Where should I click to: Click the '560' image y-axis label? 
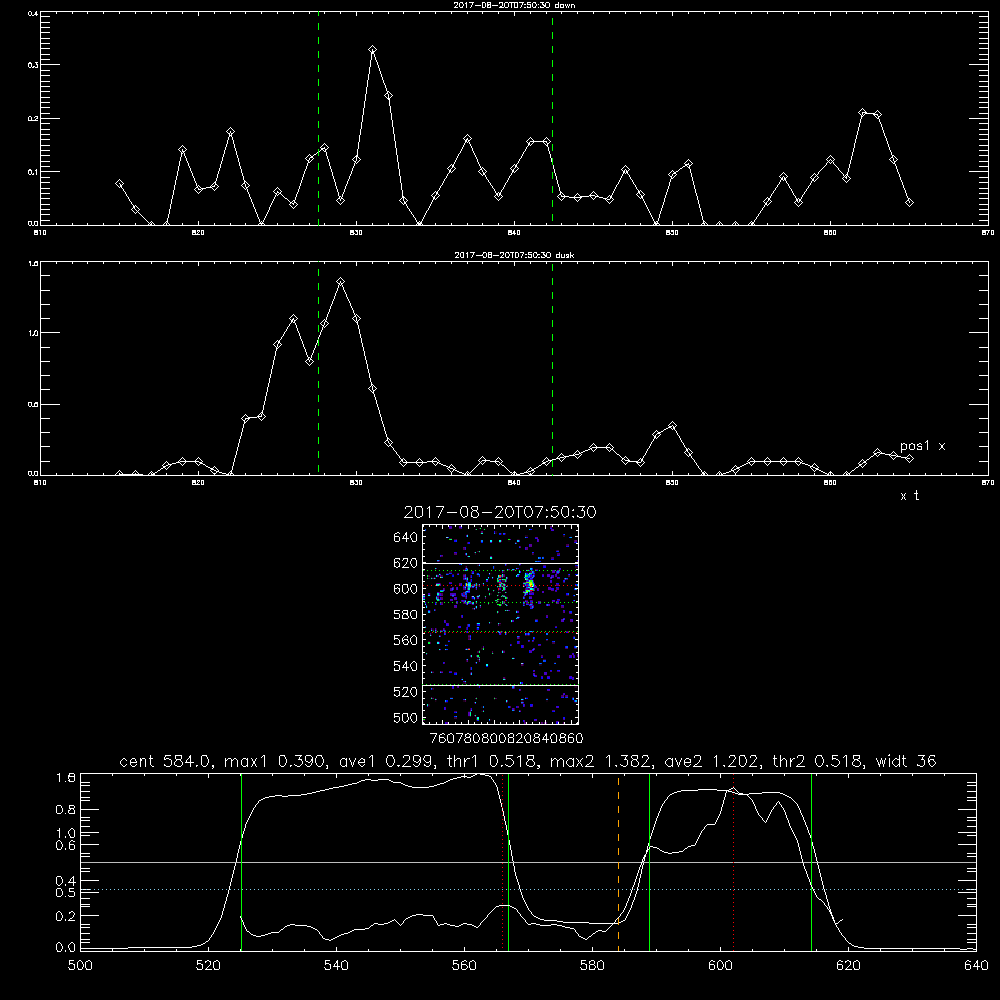point(406,640)
